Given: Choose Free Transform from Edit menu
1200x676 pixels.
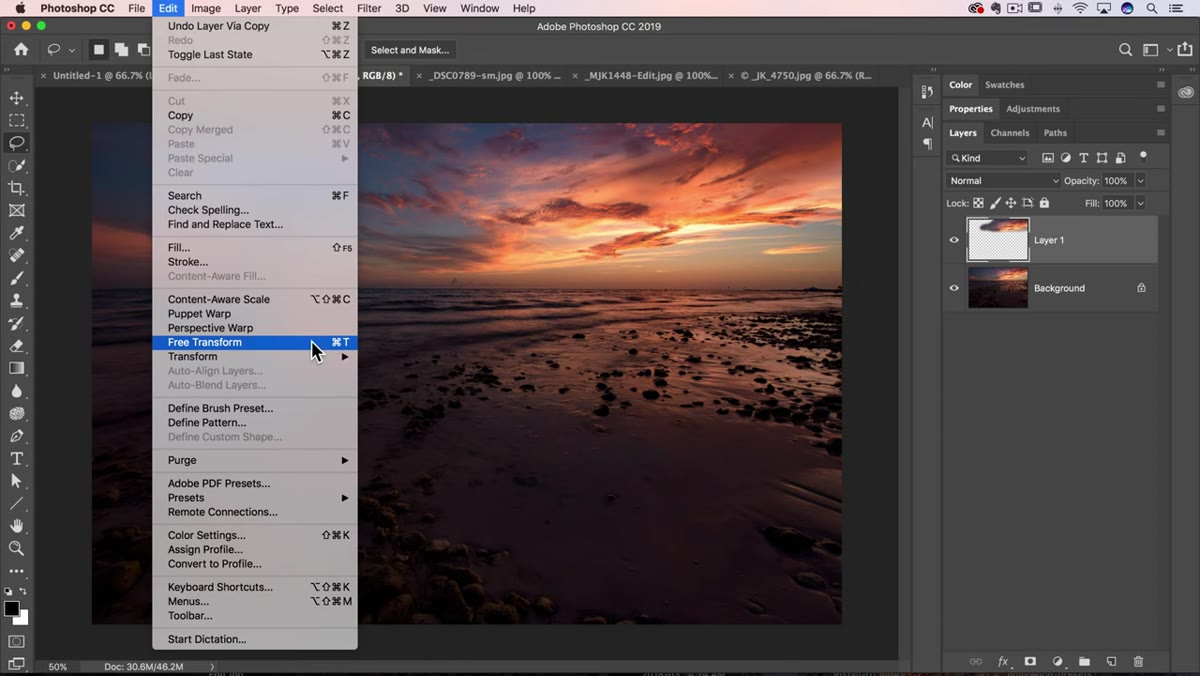Looking at the screenshot, I should [255, 342].
